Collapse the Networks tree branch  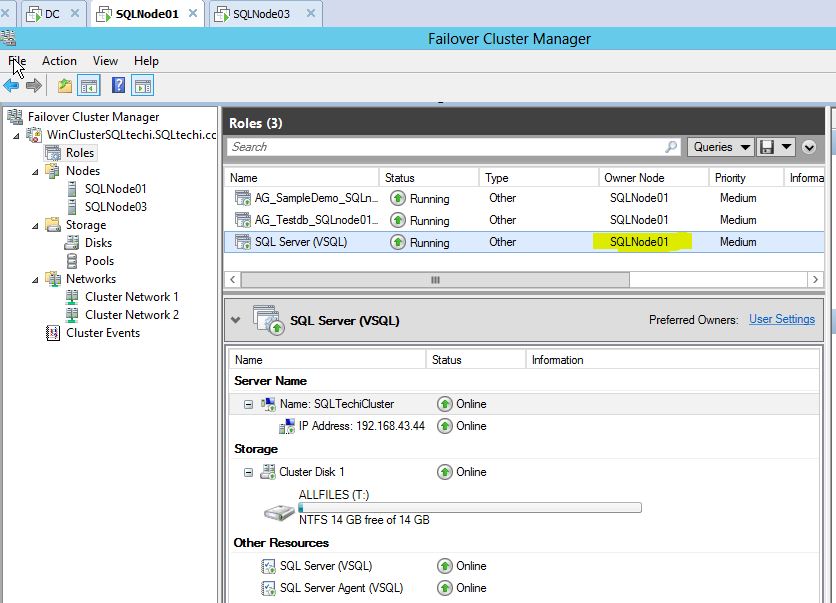pyautogui.click(x=35, y=280)
